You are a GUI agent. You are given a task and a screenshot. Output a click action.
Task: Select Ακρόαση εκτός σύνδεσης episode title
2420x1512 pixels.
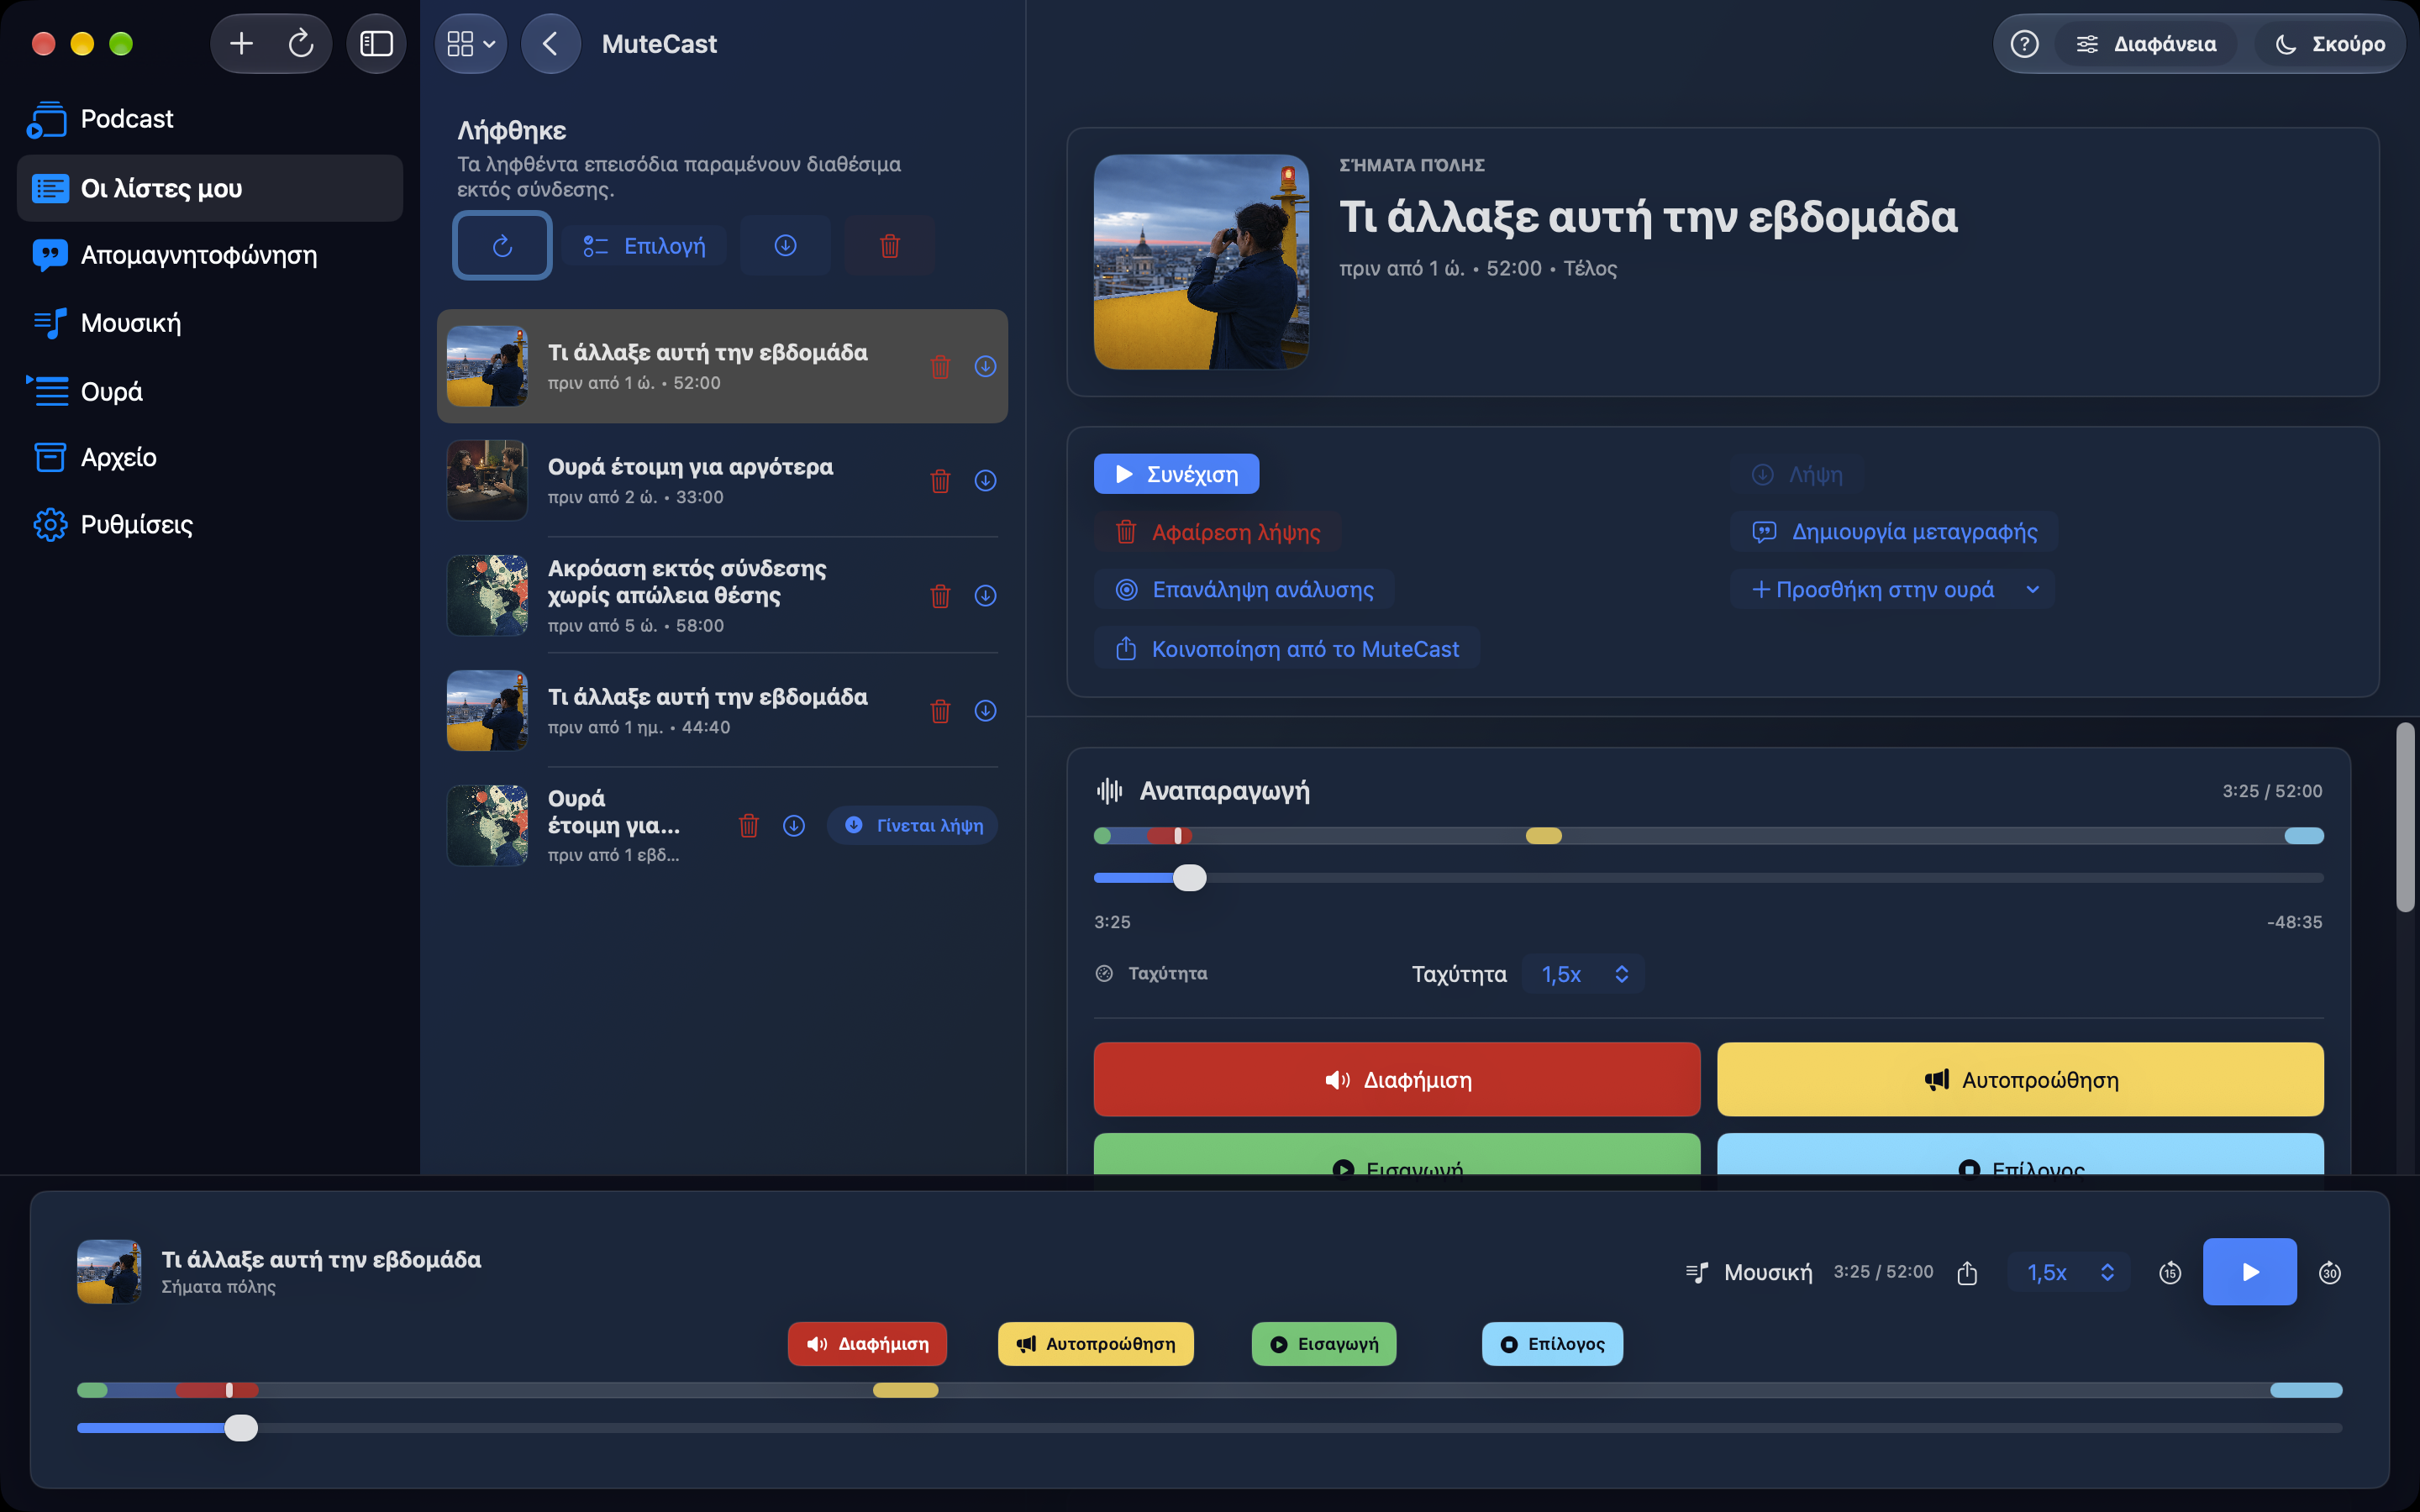(687, 582)
